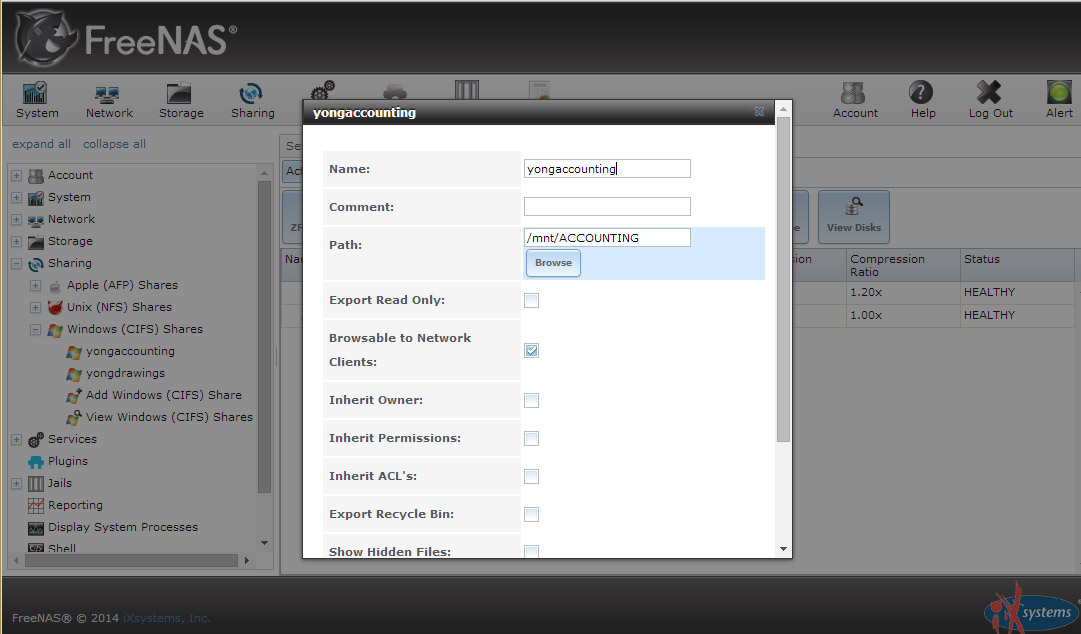
Task: Click View Windows (CIFS) Shares
Action: pos(169,418)
